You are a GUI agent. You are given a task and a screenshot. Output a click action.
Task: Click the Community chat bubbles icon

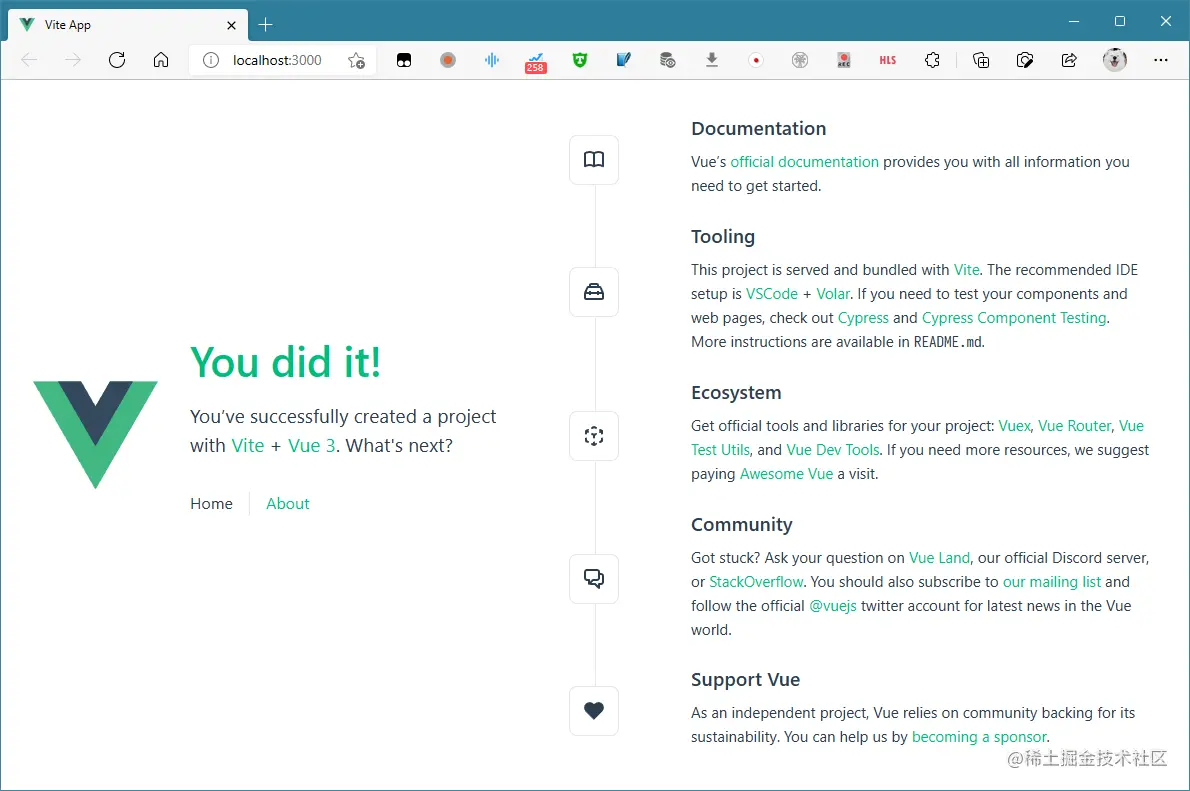(x=593, y=578)
